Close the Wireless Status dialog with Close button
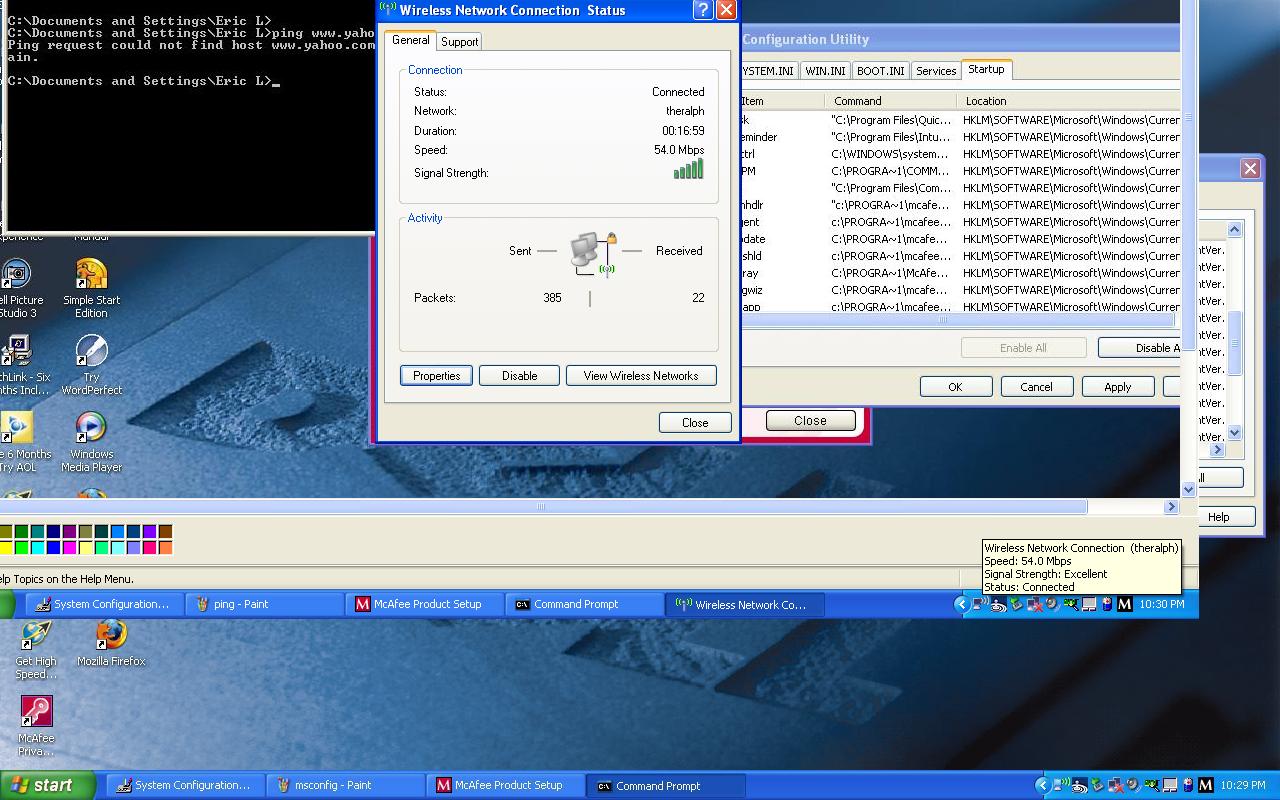The height and width of the screenshot is (800, 1280). 695,422
